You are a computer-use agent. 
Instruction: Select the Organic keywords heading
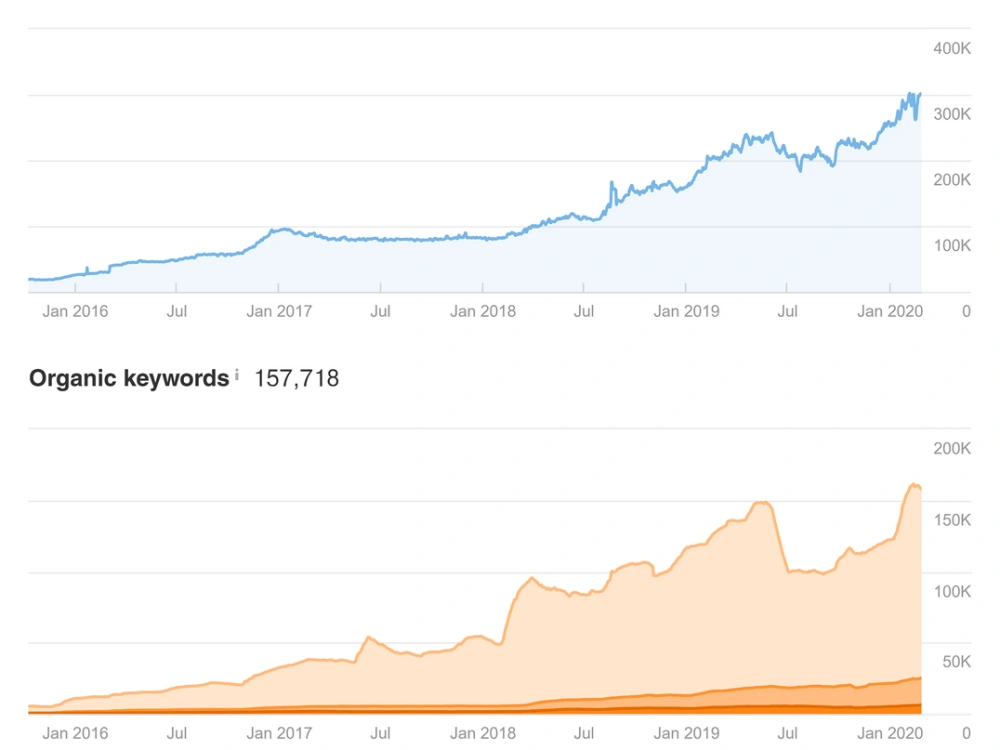tap(129, 378)
